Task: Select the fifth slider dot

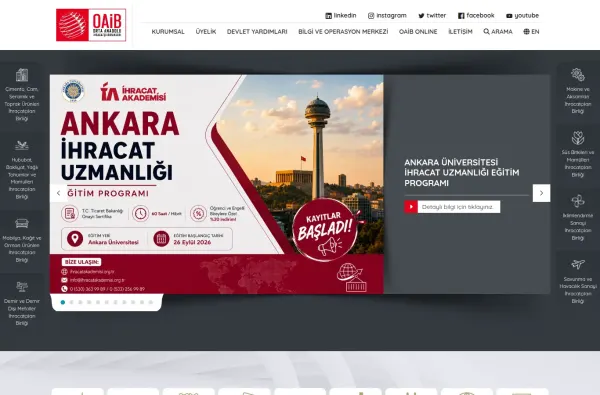Action: (x=98, y=302)
